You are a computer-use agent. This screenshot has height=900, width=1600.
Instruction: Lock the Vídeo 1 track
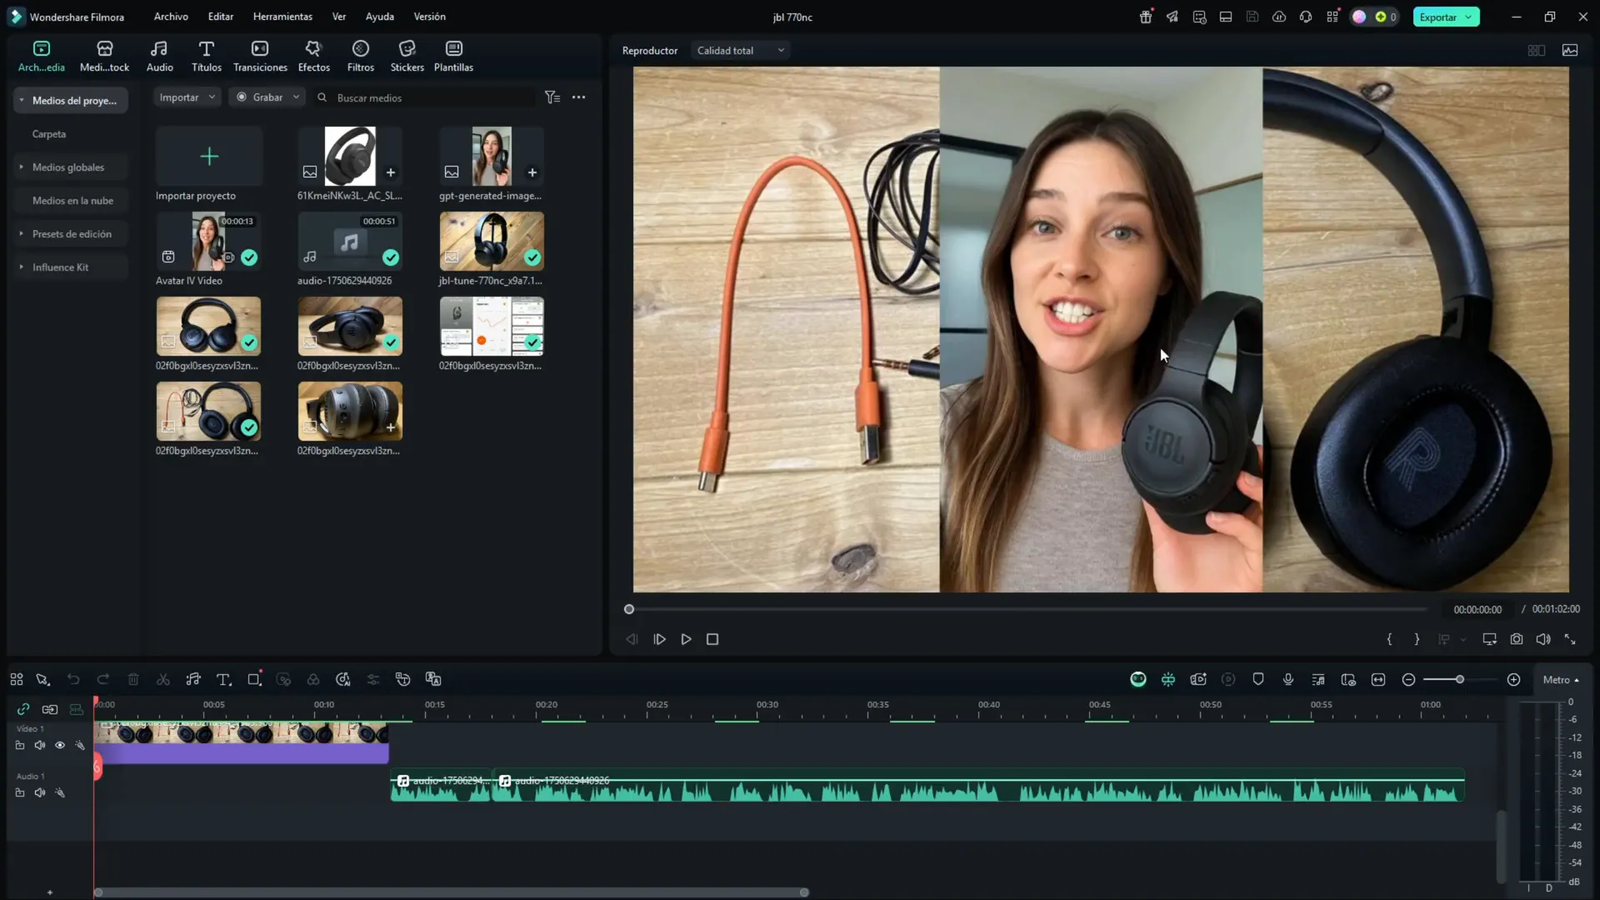[20, 745]
